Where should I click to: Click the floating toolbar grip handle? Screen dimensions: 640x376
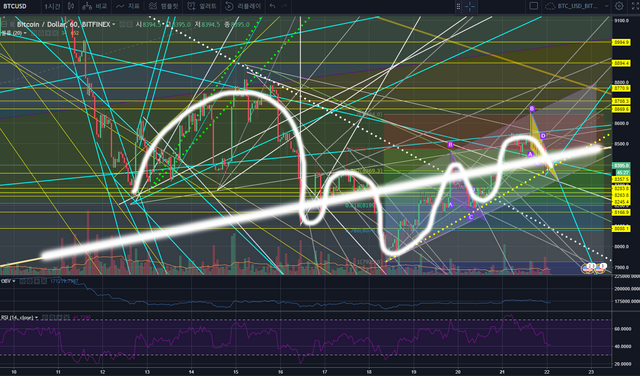tap(458, 6)
